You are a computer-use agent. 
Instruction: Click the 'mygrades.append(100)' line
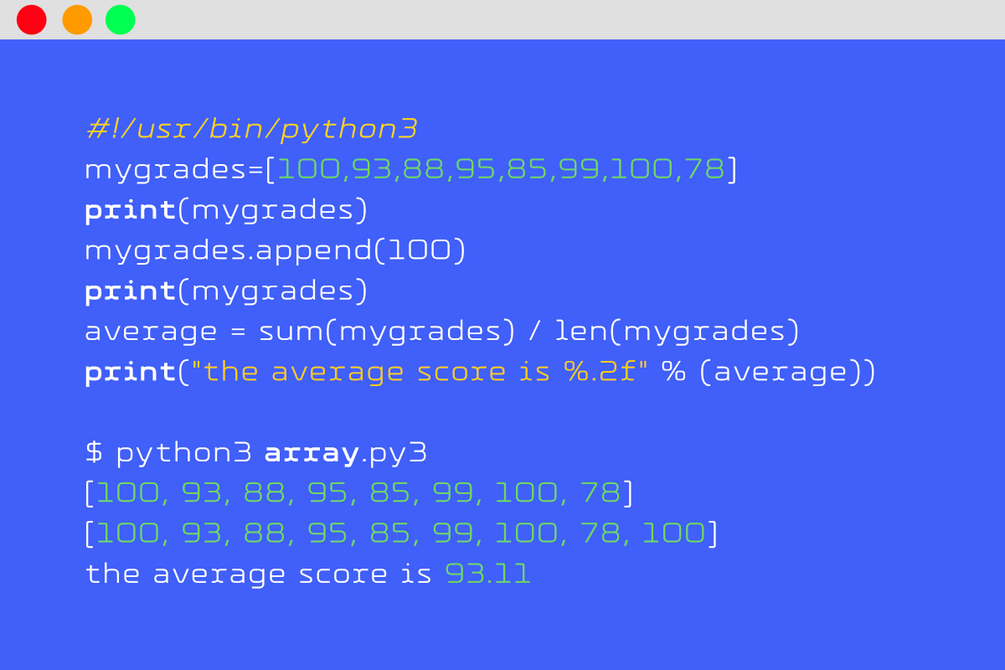click(275, 251)
